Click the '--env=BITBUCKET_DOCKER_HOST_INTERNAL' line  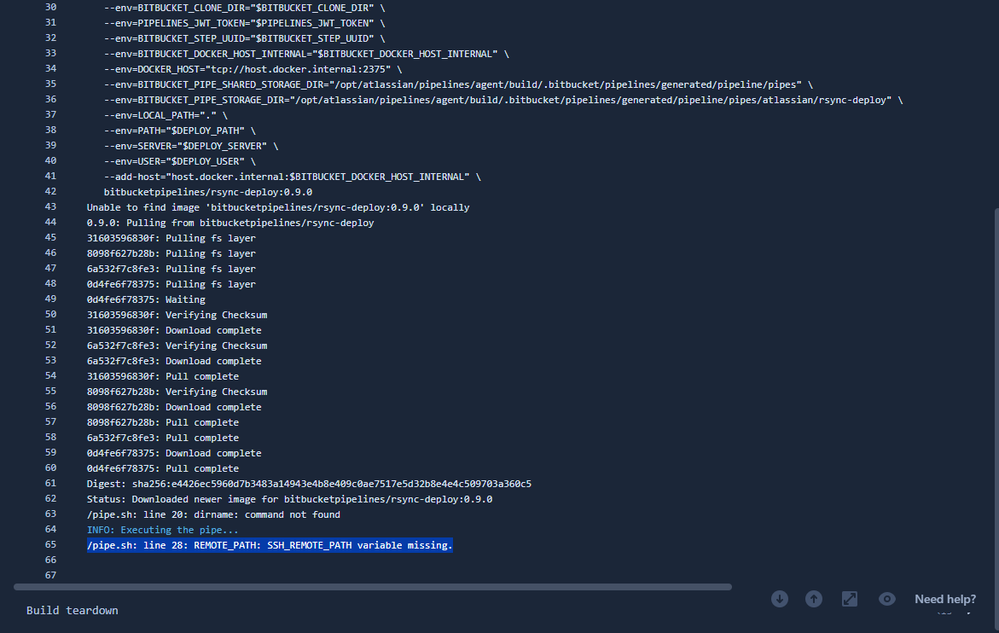tap(306, 54)
